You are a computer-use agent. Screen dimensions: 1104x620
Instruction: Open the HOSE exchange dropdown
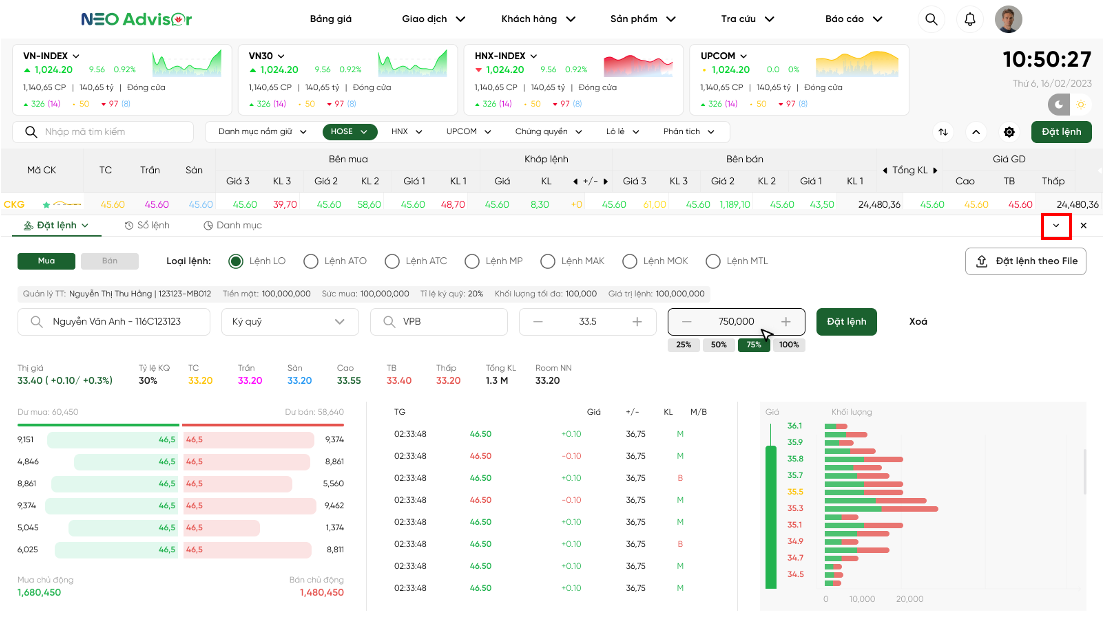(x=350, y=131)
